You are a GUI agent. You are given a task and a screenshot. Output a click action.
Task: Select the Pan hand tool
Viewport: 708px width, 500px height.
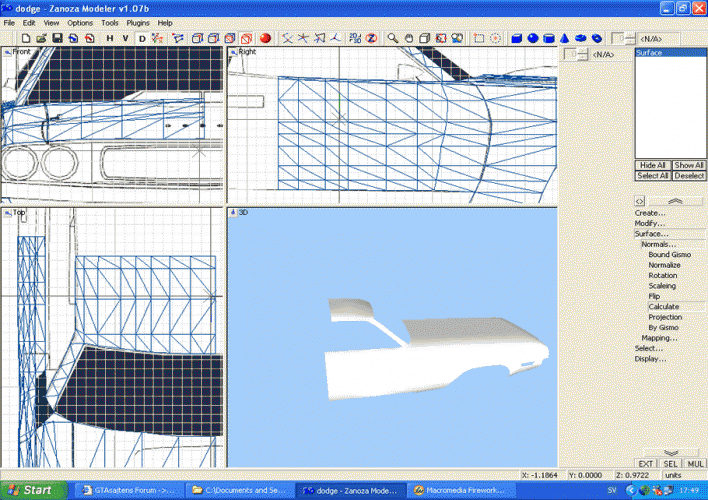pos(409,38)
